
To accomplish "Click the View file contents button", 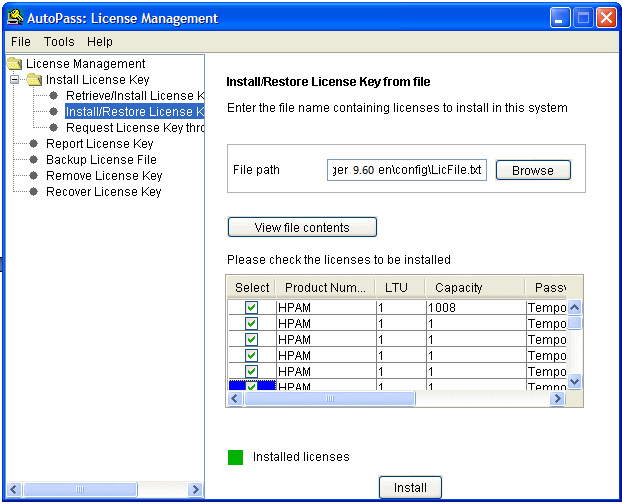I will (302, 227).
